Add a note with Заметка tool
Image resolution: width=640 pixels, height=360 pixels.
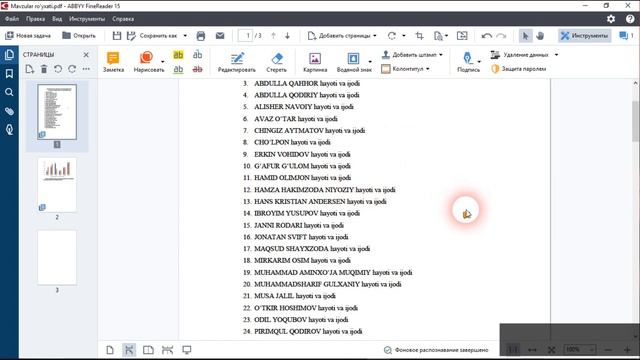113,62
